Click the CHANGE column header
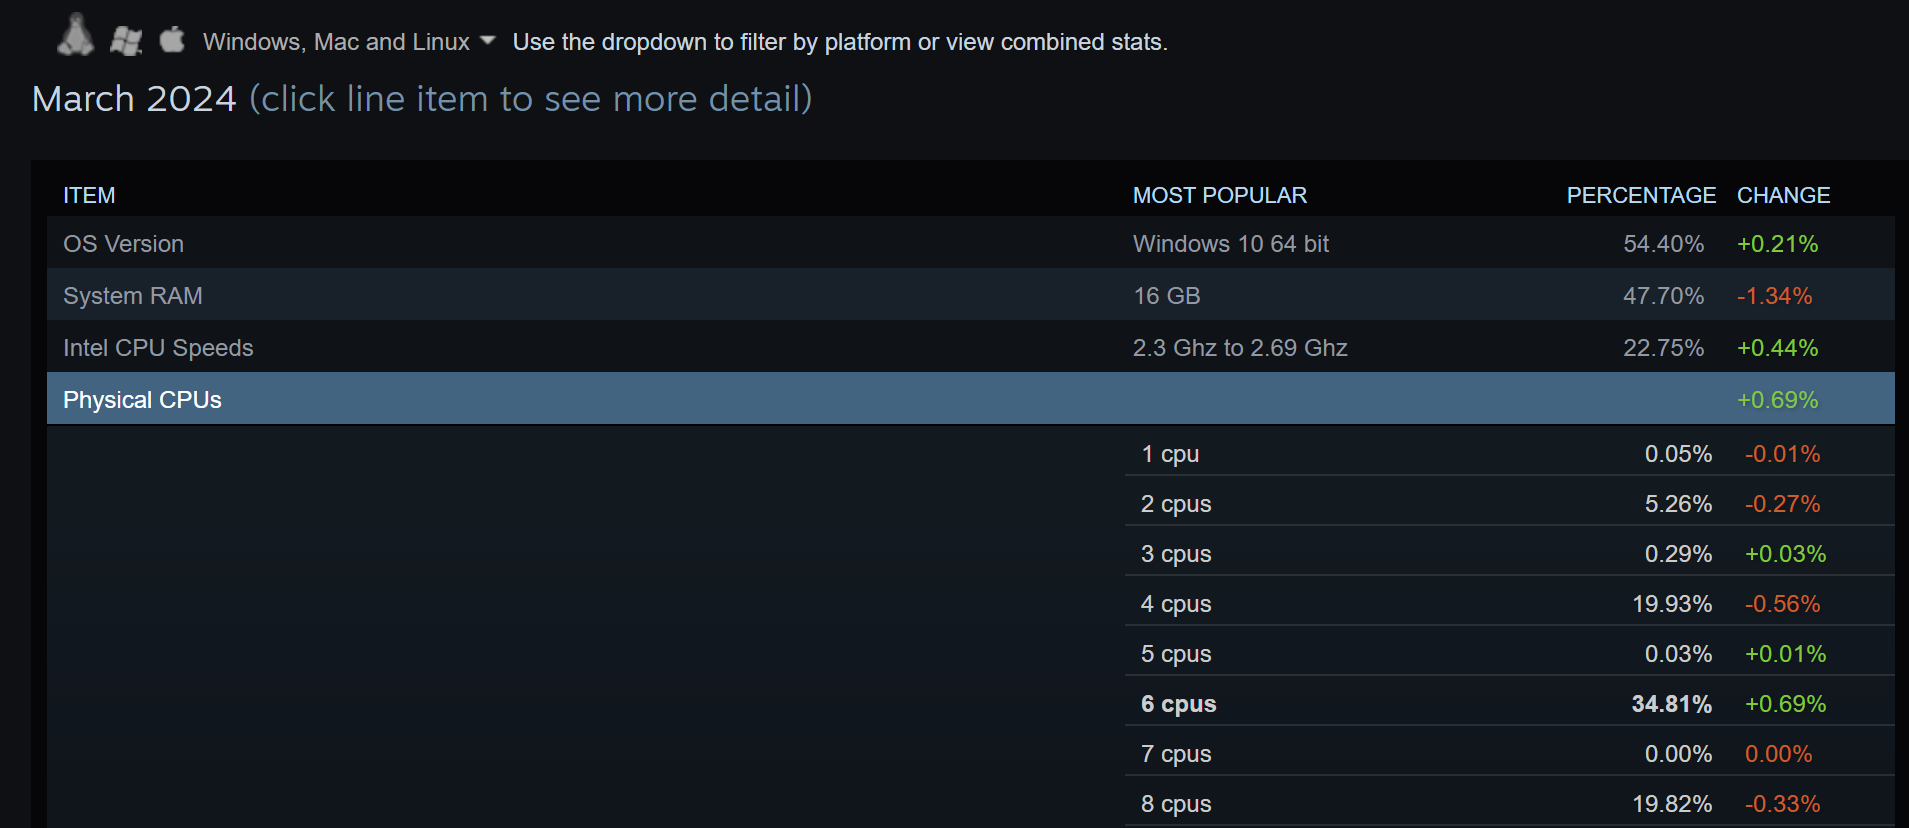 click(x=1783, y=195)
